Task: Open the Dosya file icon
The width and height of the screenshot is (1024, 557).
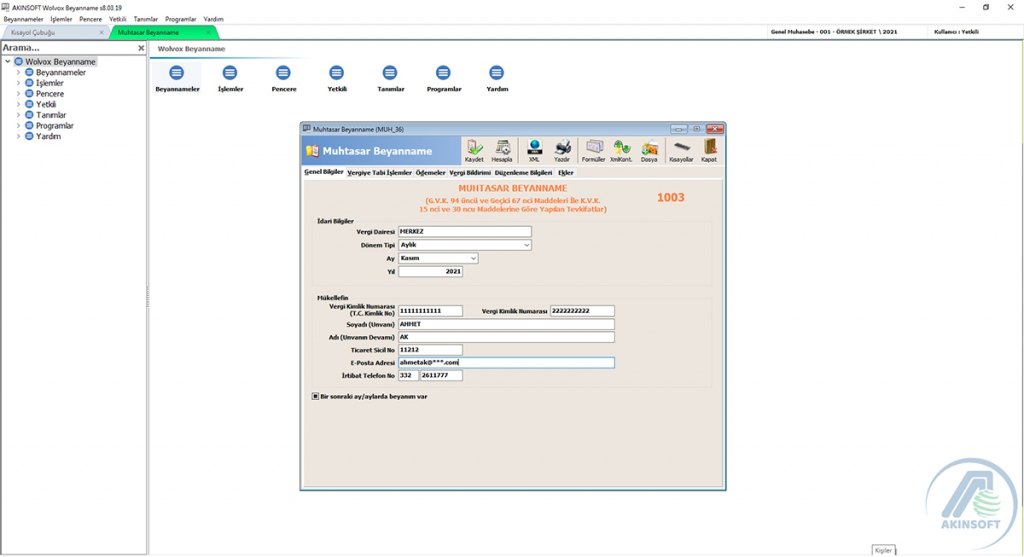Action: tap(649, 151)
